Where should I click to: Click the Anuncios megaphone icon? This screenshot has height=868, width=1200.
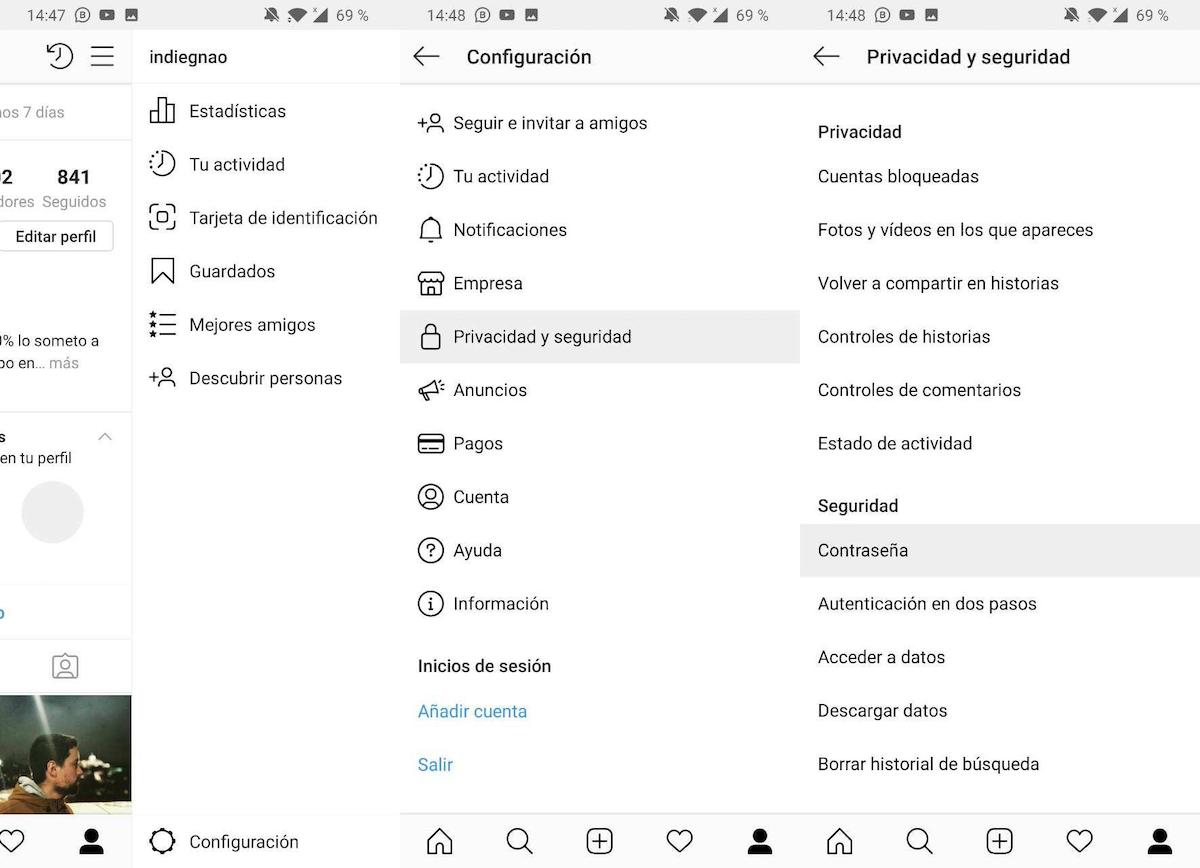click(x=430, y=390)
